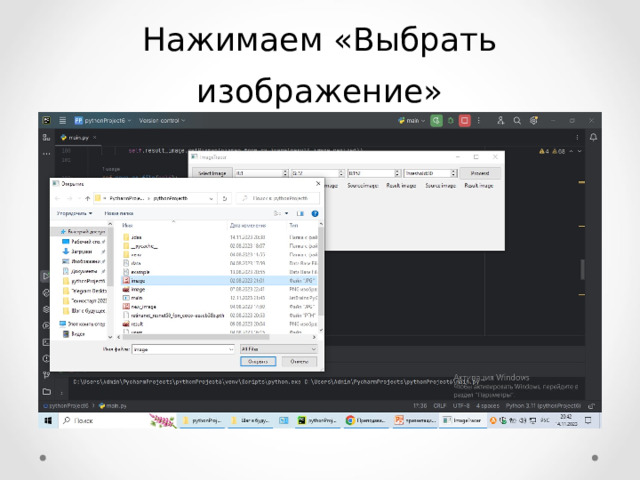The width and height of the screenshot is (640, 480).
Task: Open more tool windows ellipsis in sidebar
Action: point(46,154)
